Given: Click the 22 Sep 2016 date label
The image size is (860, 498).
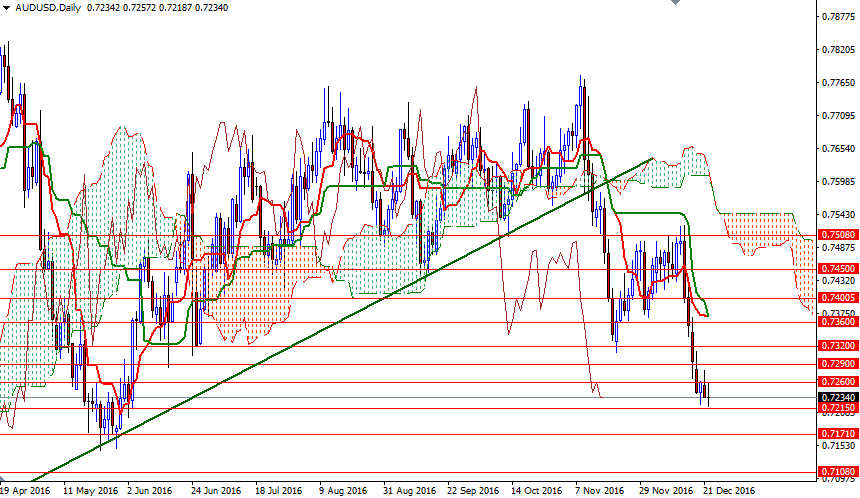Looking at the screenshot, I should [473, 490].
